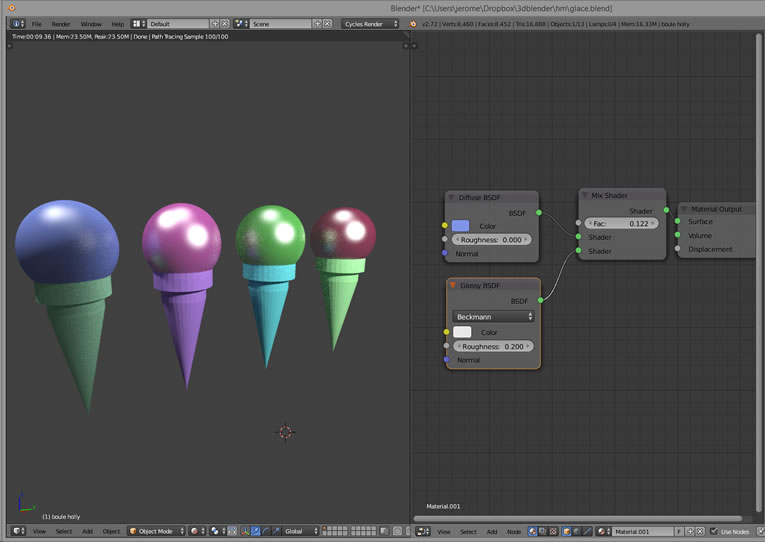Click add new material plus icon
This screenshot has height=542, width=765.
click(x=692, y=531)
